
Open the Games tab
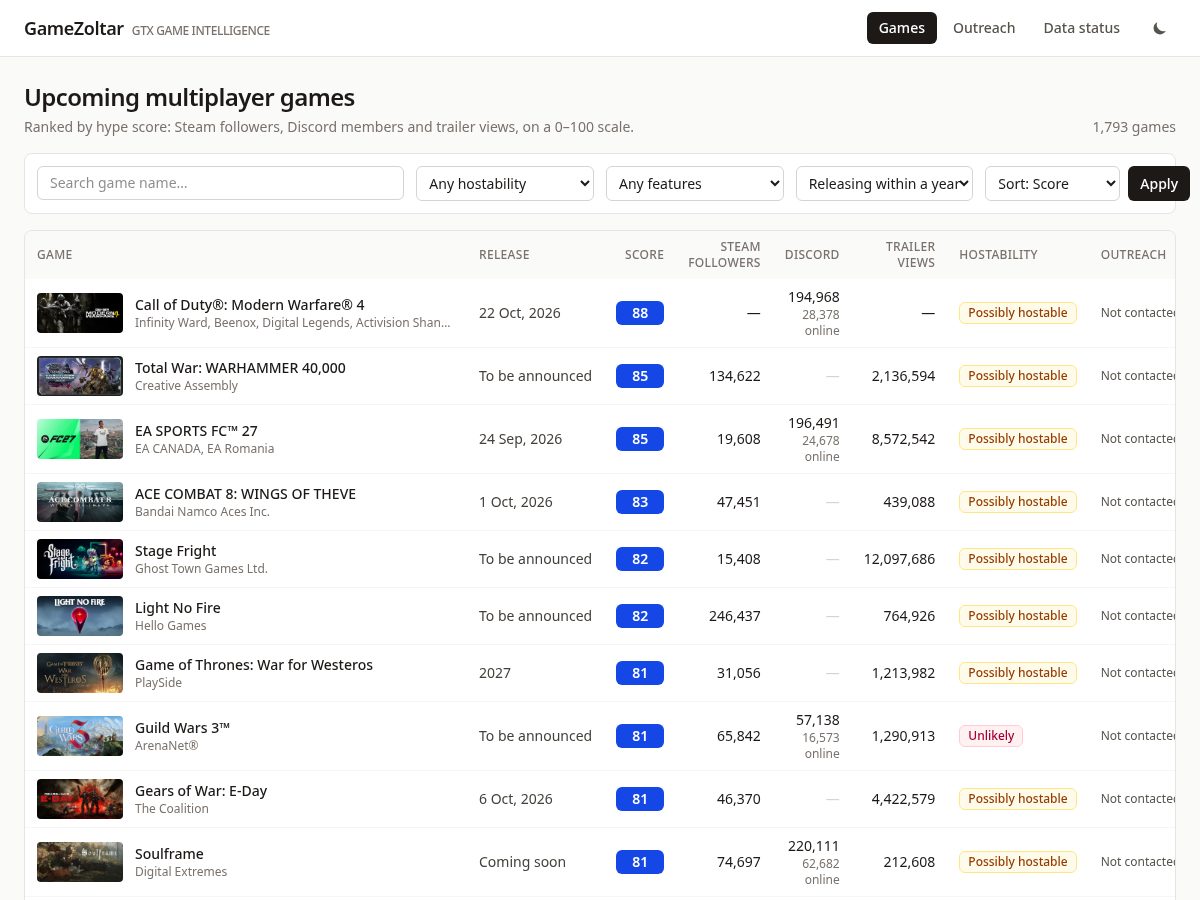tap(902, 28)
